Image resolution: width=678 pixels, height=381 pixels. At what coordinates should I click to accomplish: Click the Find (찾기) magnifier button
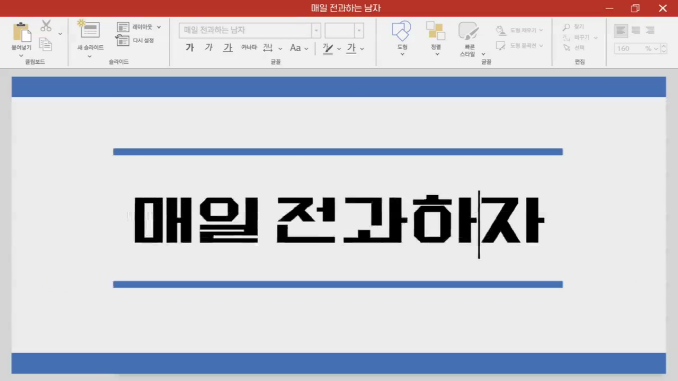(x=573, y=27)
